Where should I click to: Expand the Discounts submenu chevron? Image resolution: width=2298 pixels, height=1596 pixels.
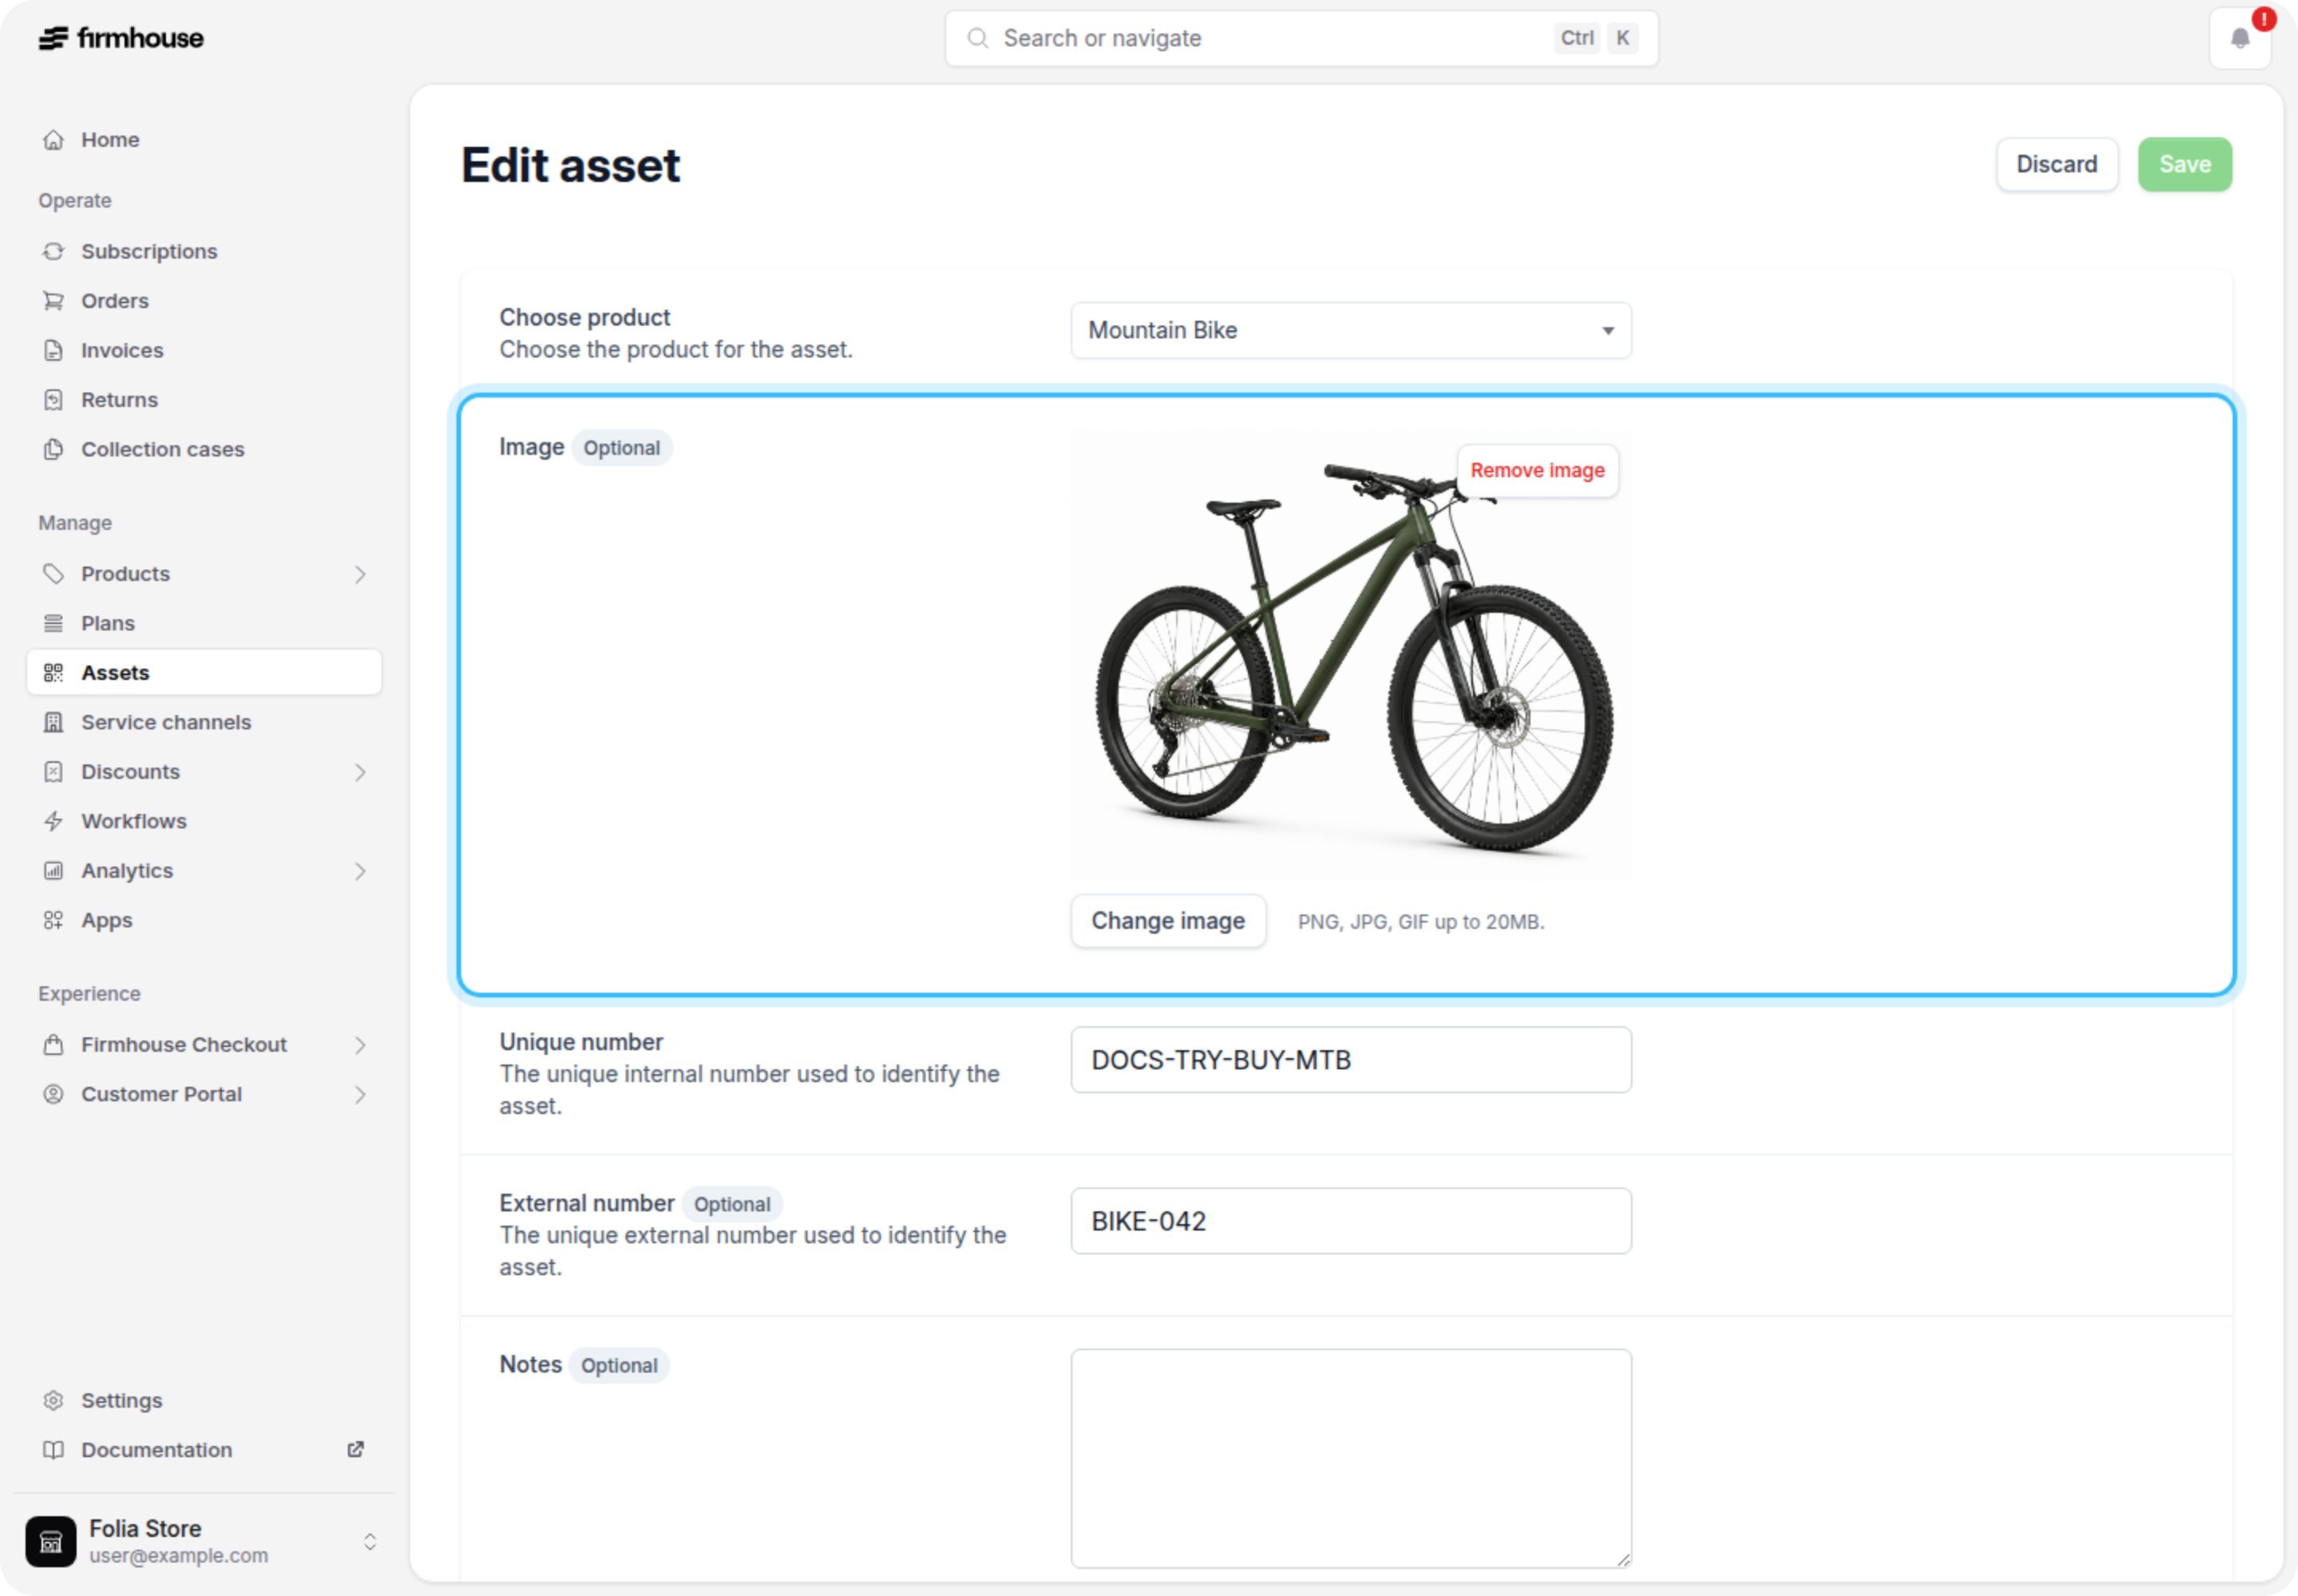(x=360, y=772)
